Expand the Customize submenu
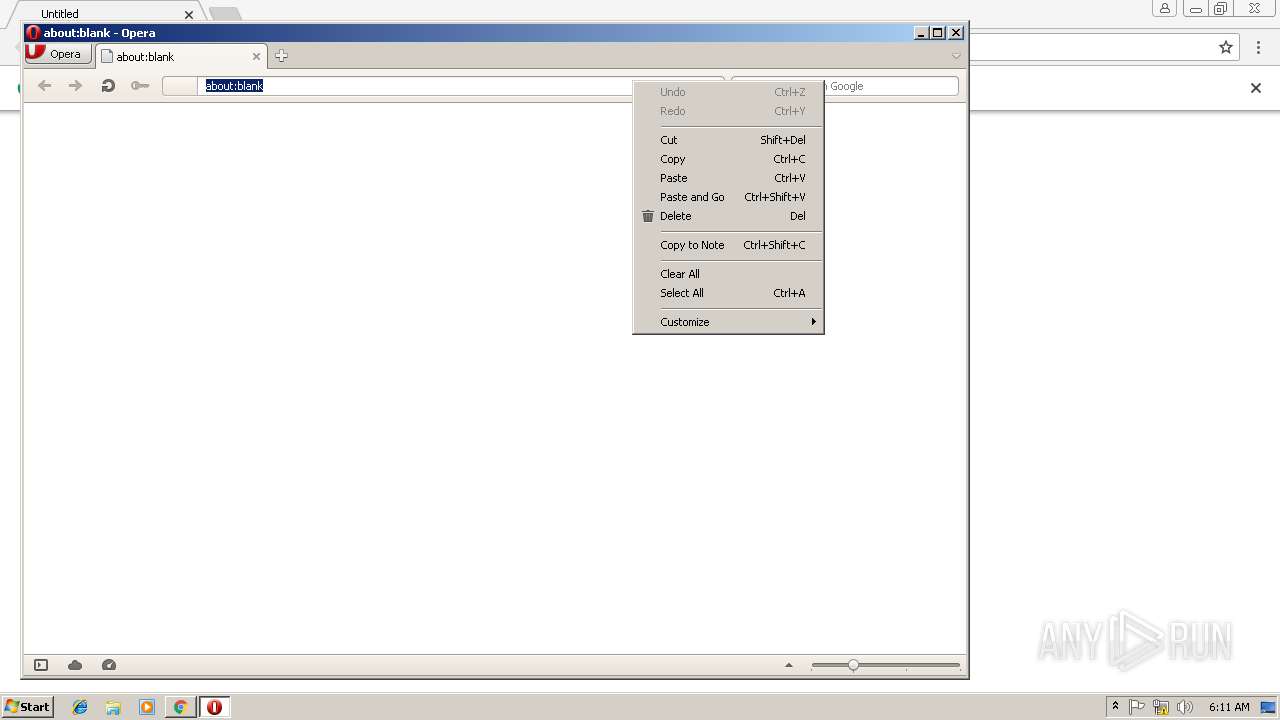Image resolution: width=1280 pixels, height=720 pixels. pyautogui.click(x=728, y=322)
